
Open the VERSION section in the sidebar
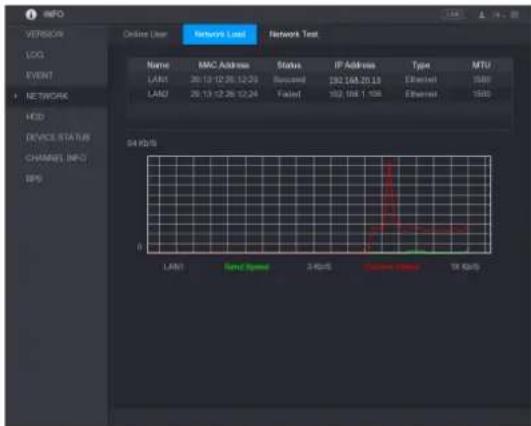tap(44, 34)
